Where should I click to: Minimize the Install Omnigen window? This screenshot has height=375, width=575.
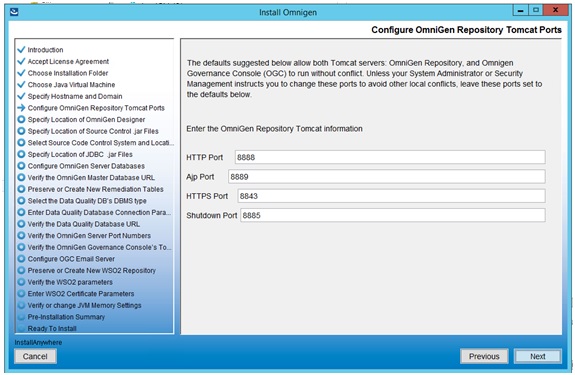tap(520, 10)
